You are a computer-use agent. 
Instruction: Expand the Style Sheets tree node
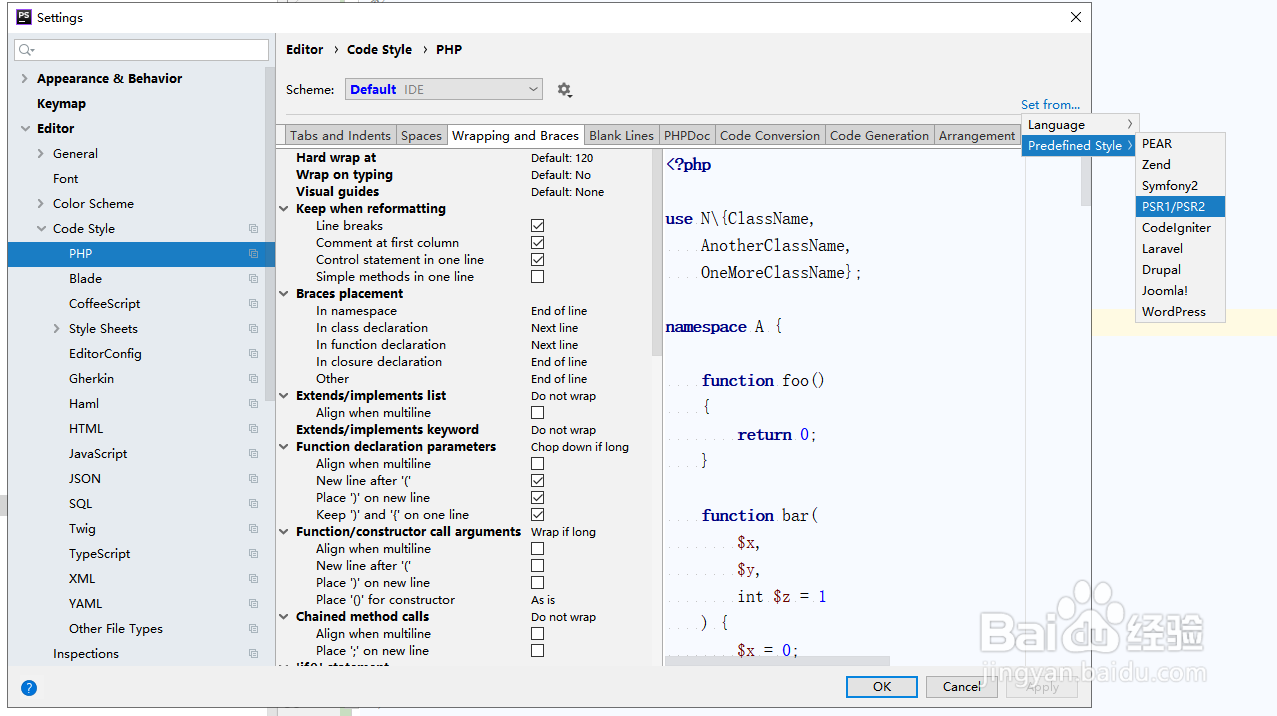[57, 329]
